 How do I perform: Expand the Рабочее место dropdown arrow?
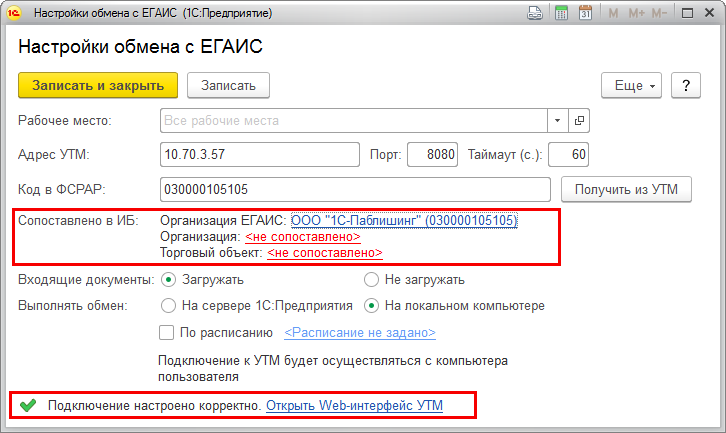tap(557, 121)
